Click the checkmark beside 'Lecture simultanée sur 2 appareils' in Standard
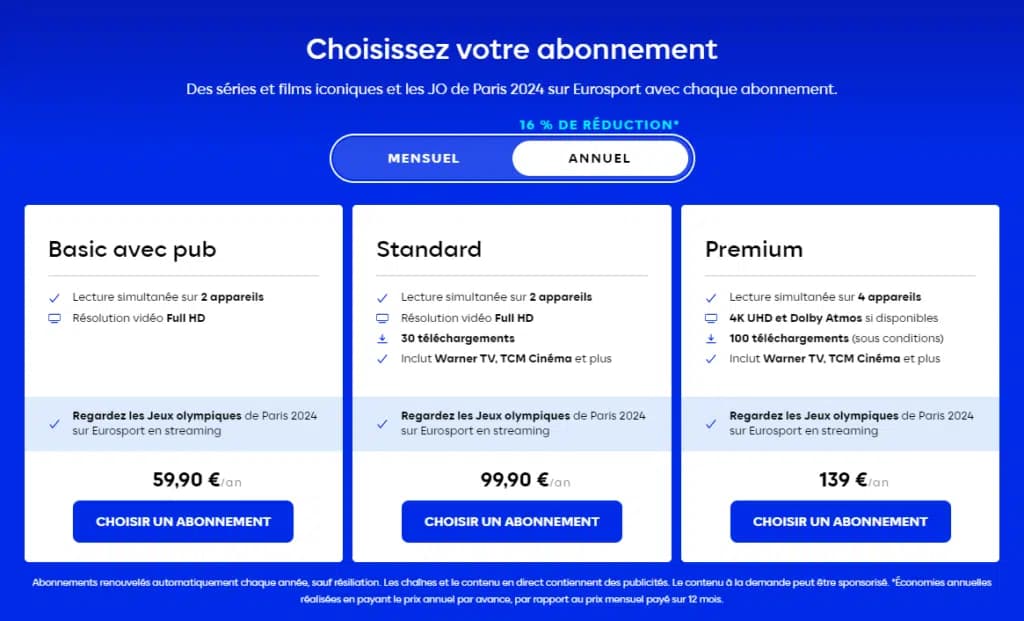Image resolution: width=1024 pixels, height=621 pixels. click(383, 297)
